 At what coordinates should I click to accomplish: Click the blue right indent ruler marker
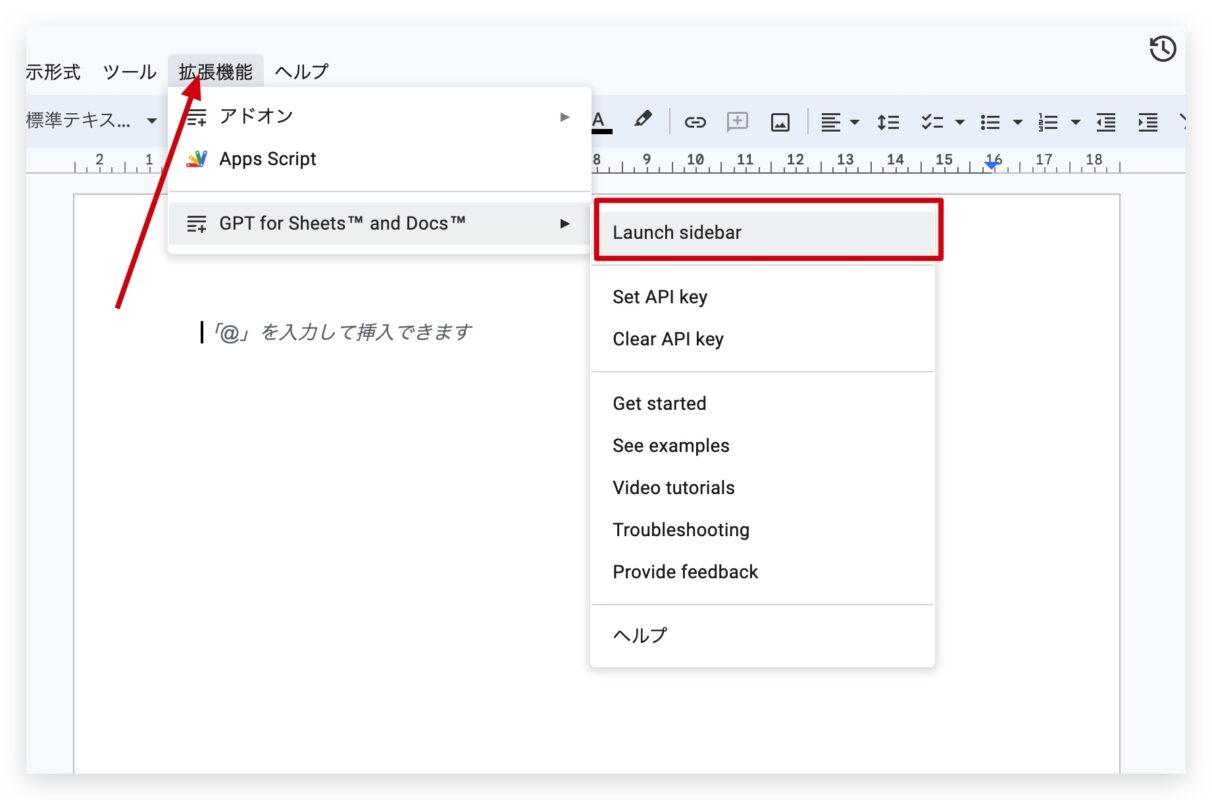[992, 165]
